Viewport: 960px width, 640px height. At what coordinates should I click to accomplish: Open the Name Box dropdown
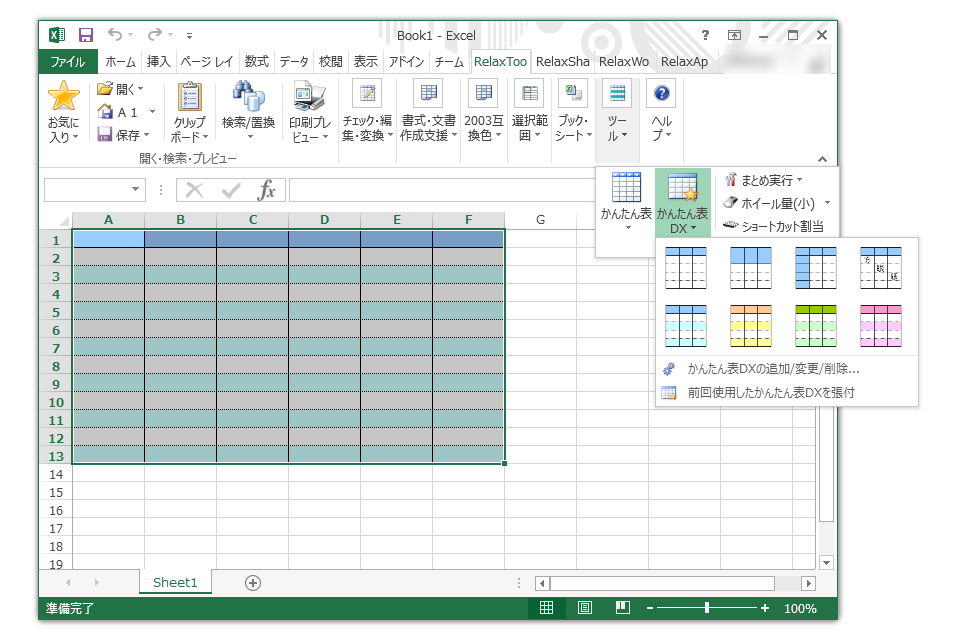(135, 189)
